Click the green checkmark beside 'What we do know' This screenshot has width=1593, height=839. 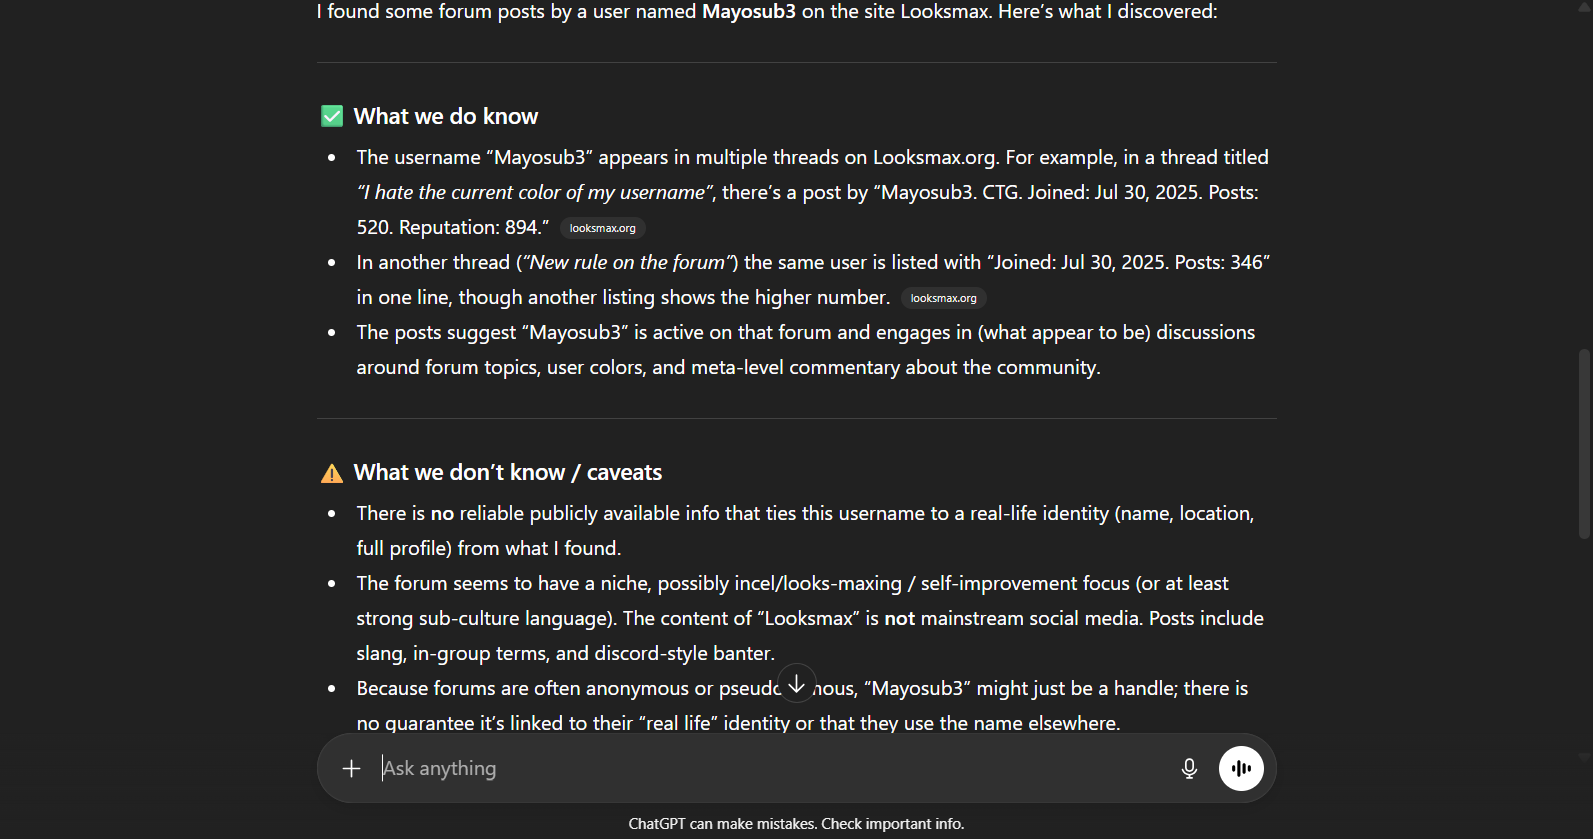click(x=332, y=117)
